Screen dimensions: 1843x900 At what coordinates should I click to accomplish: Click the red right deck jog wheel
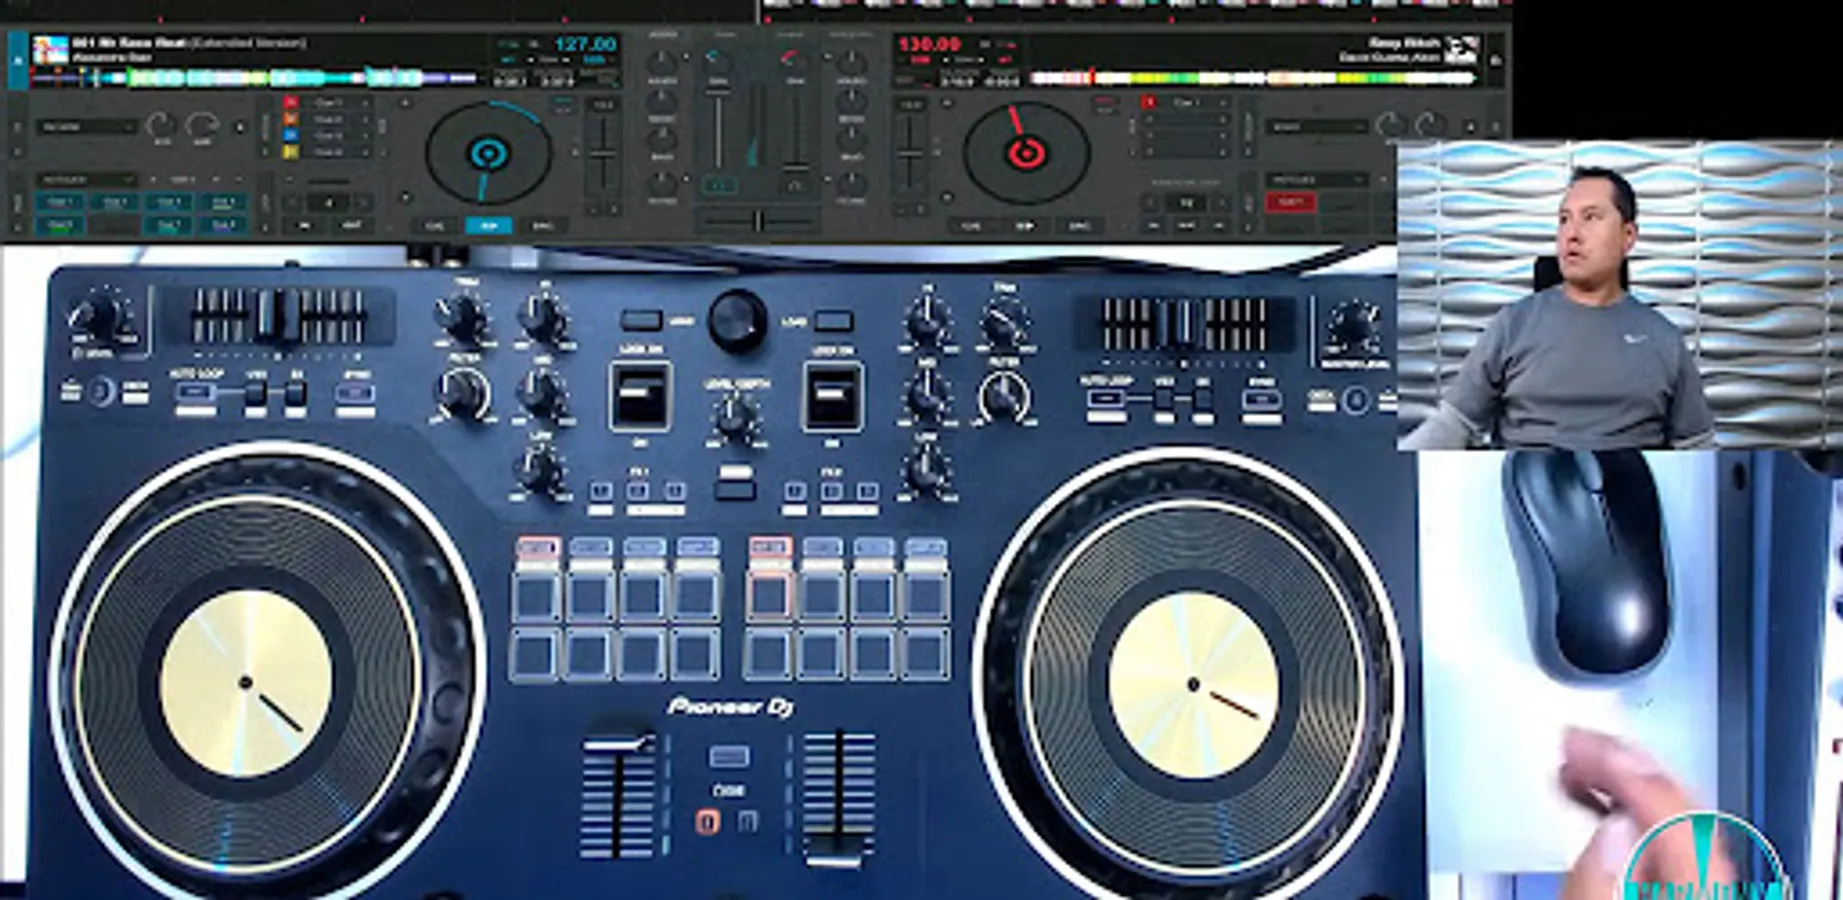(x=1026, y=154)
